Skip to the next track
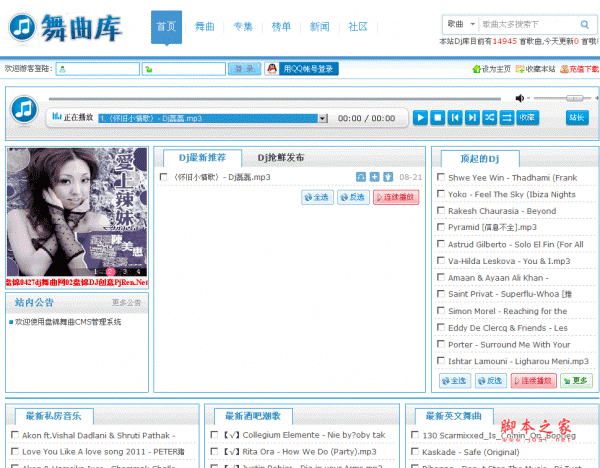Image resolution: width=600 pixels, height=468 pixels. pyautogui.click(x=472, y=117)
